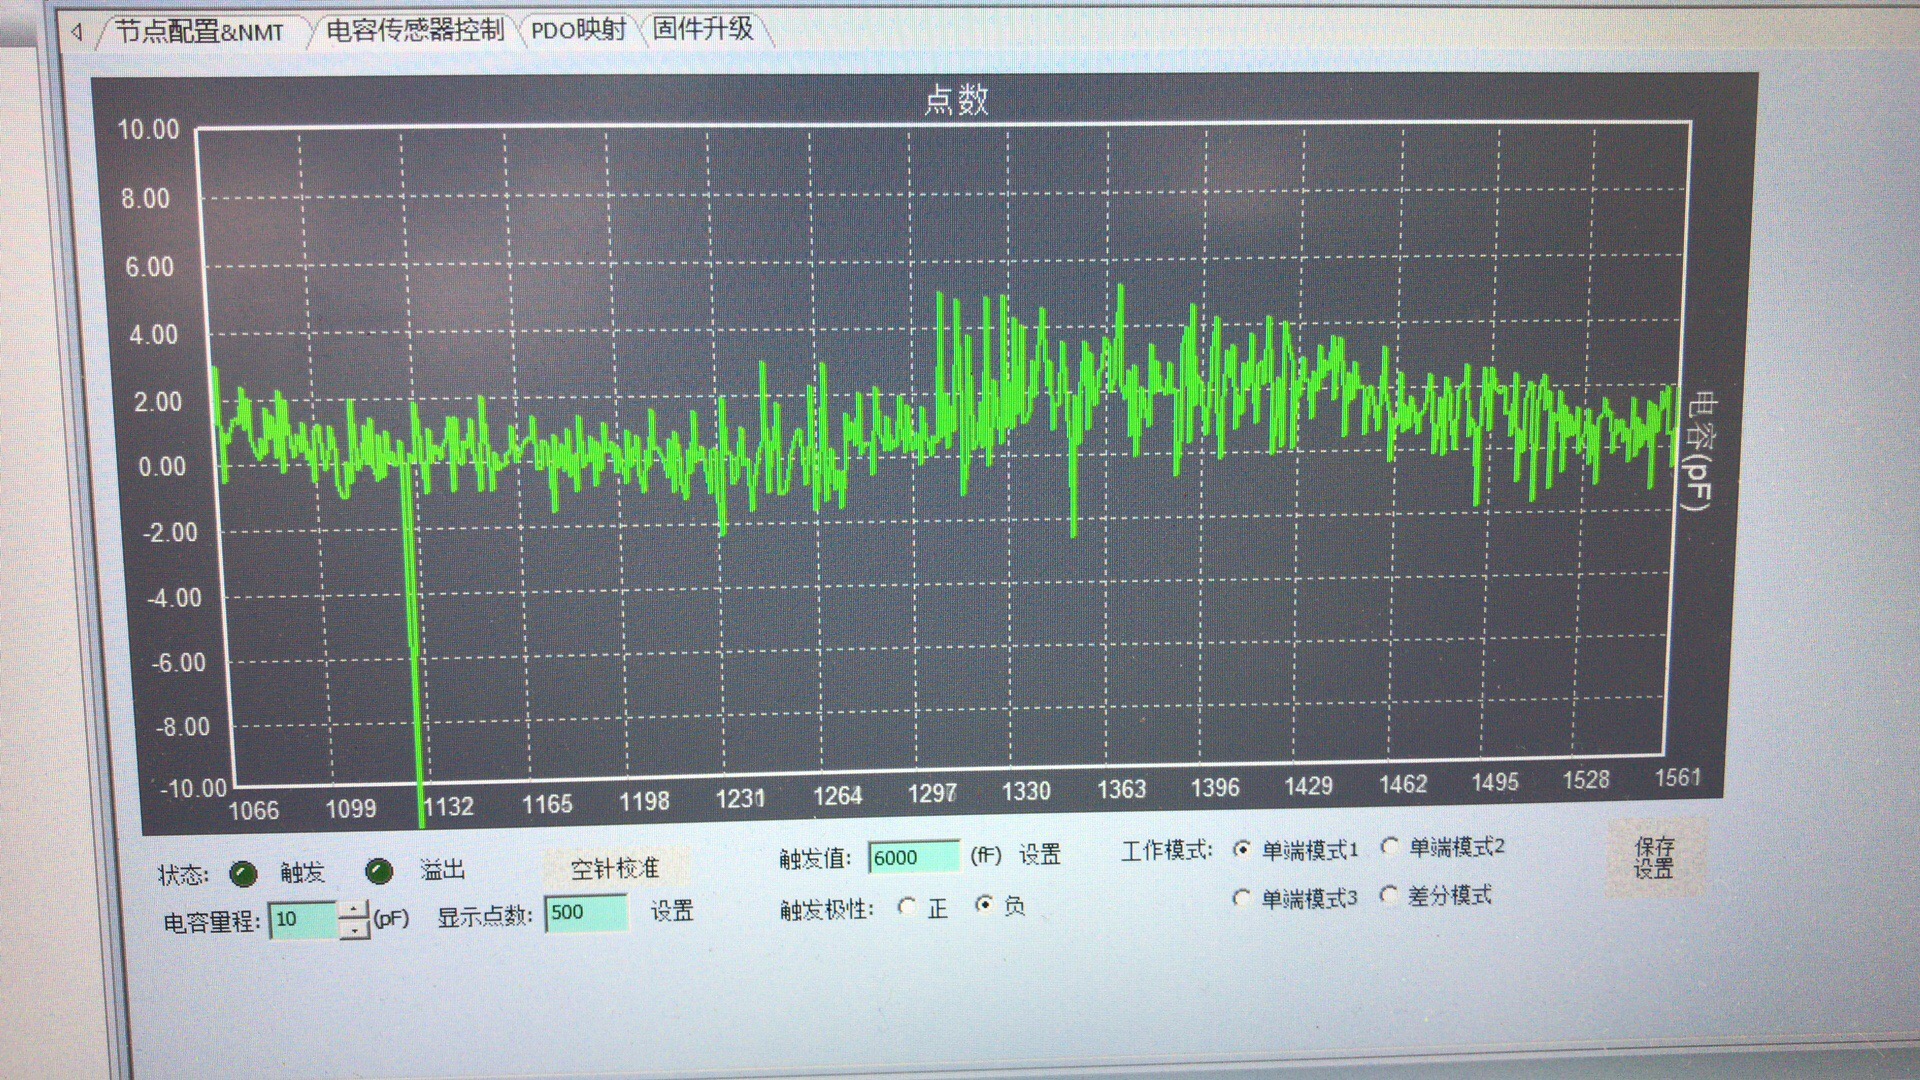Open the 固件升级 tab
Screen dimensions: 1920x1080
point(702,28)
